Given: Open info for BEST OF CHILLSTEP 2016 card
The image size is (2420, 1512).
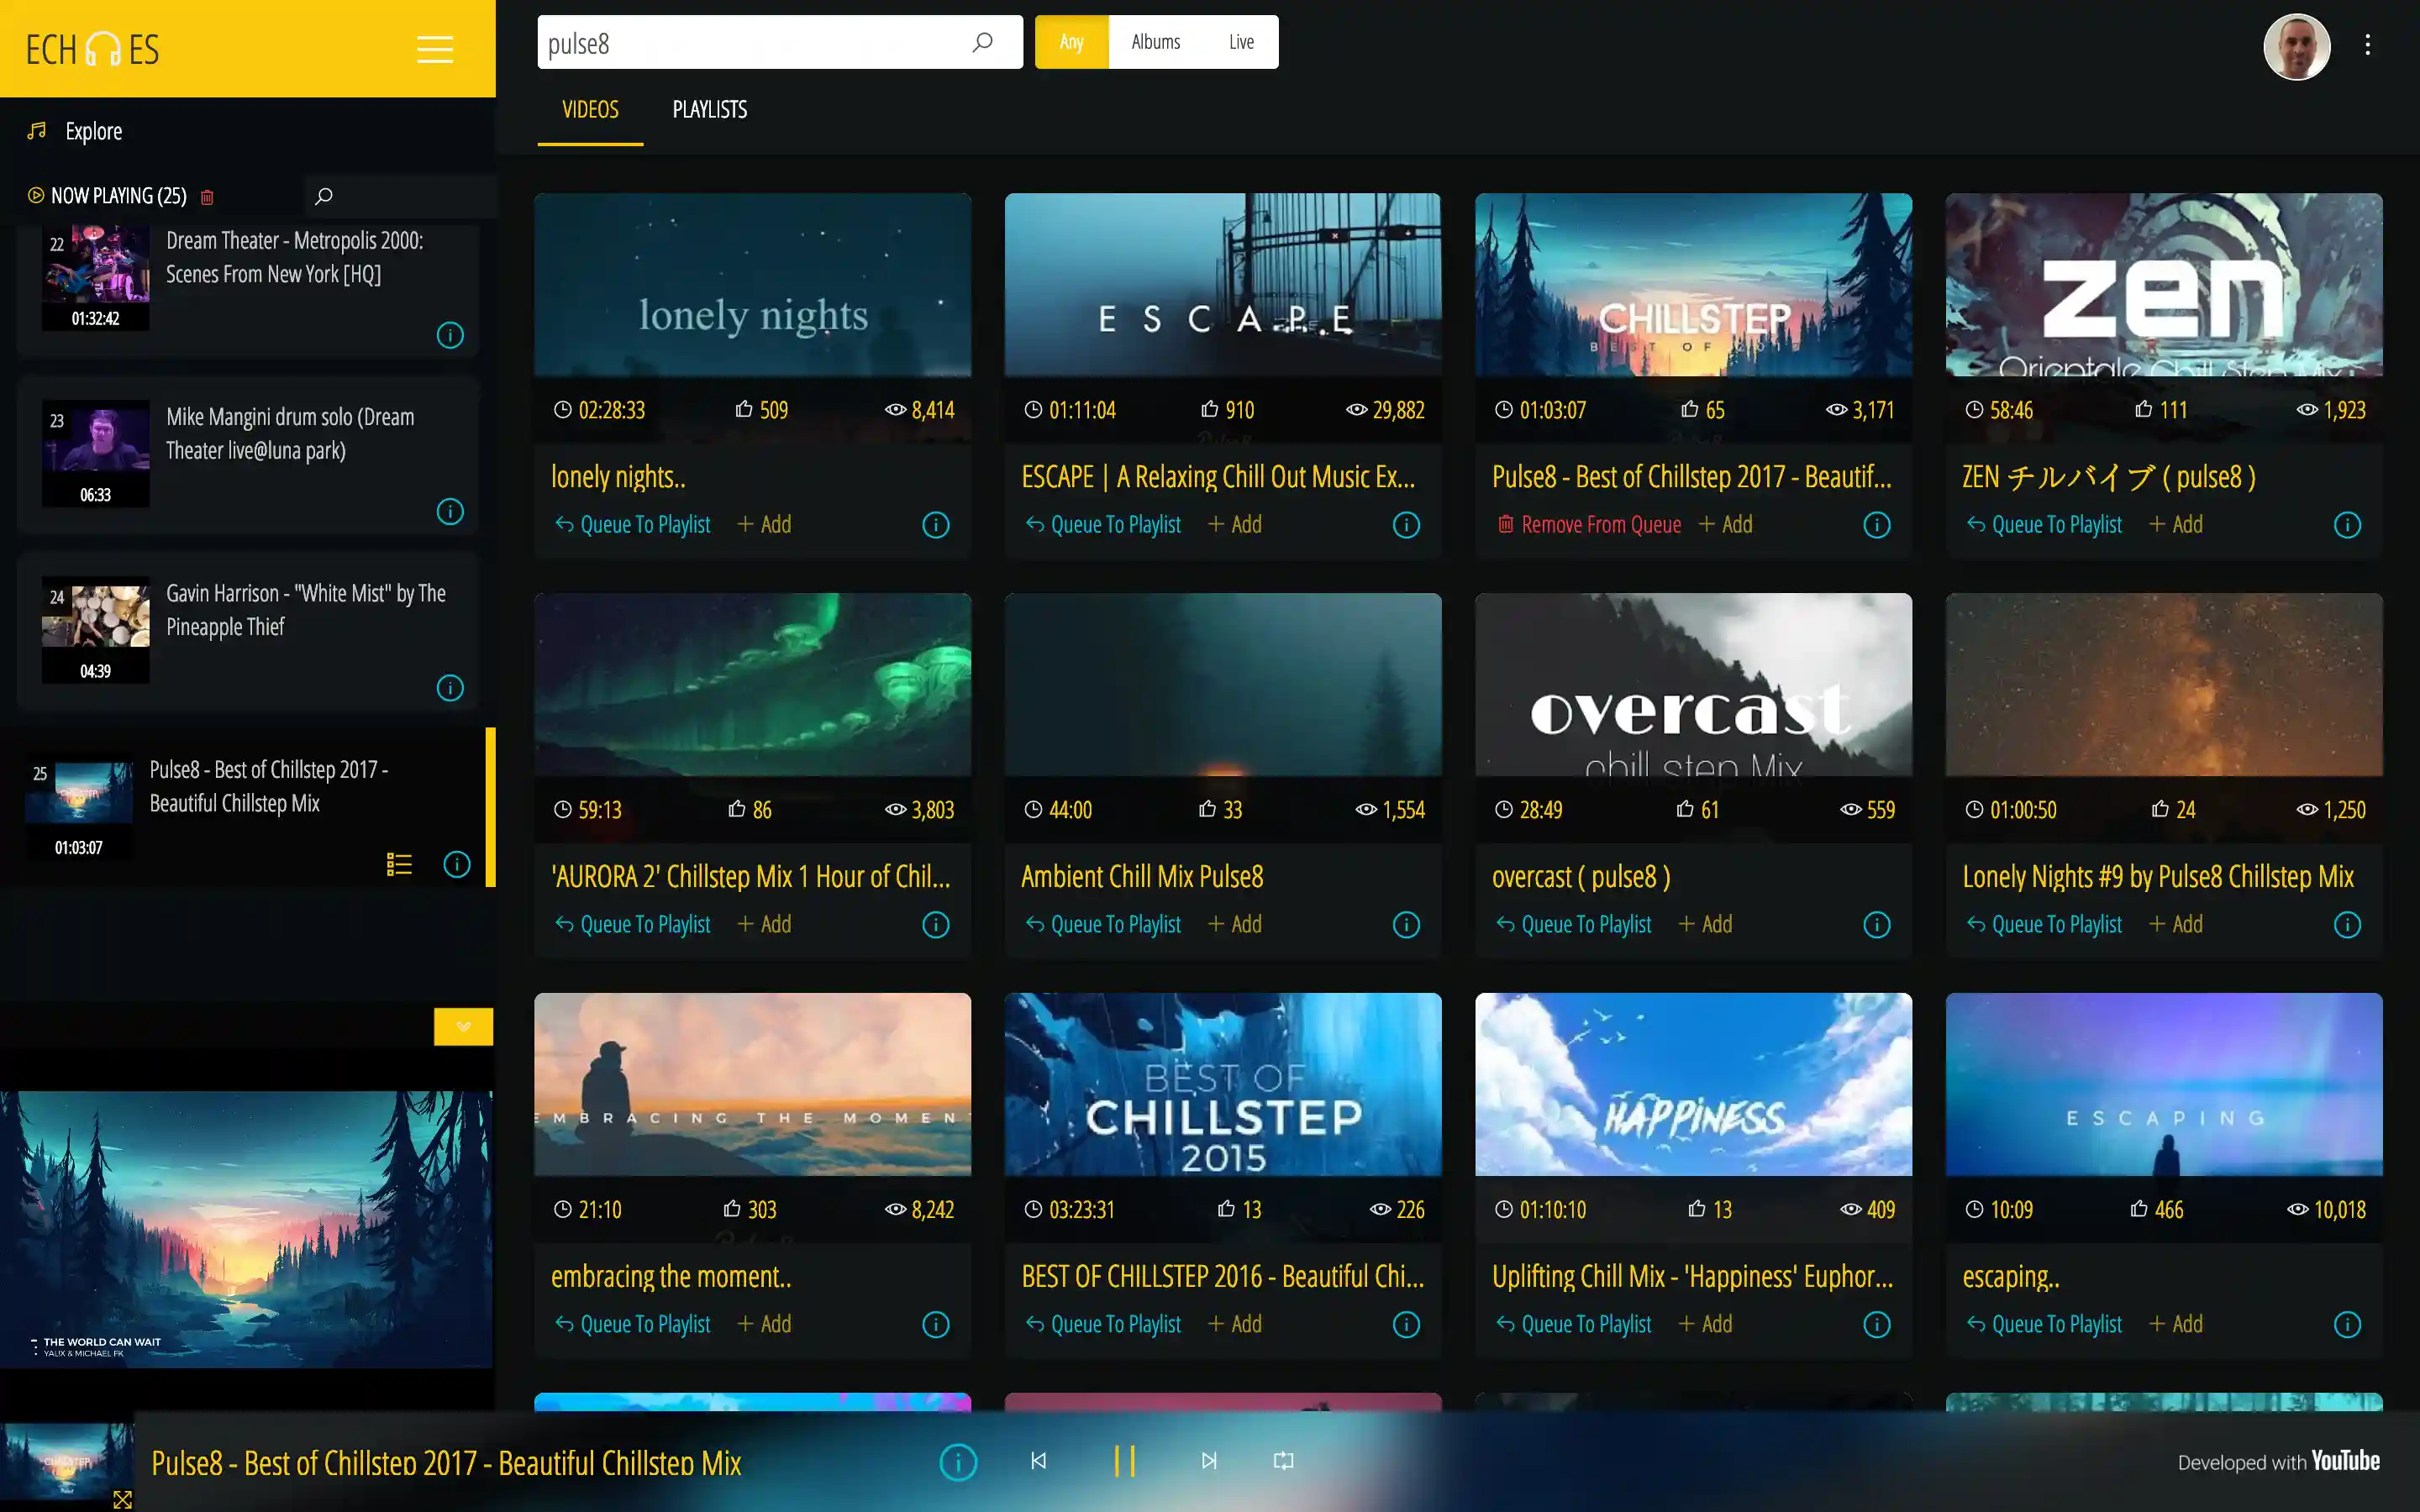Looking at the screenshot, I should (x=1406, y=1325).
